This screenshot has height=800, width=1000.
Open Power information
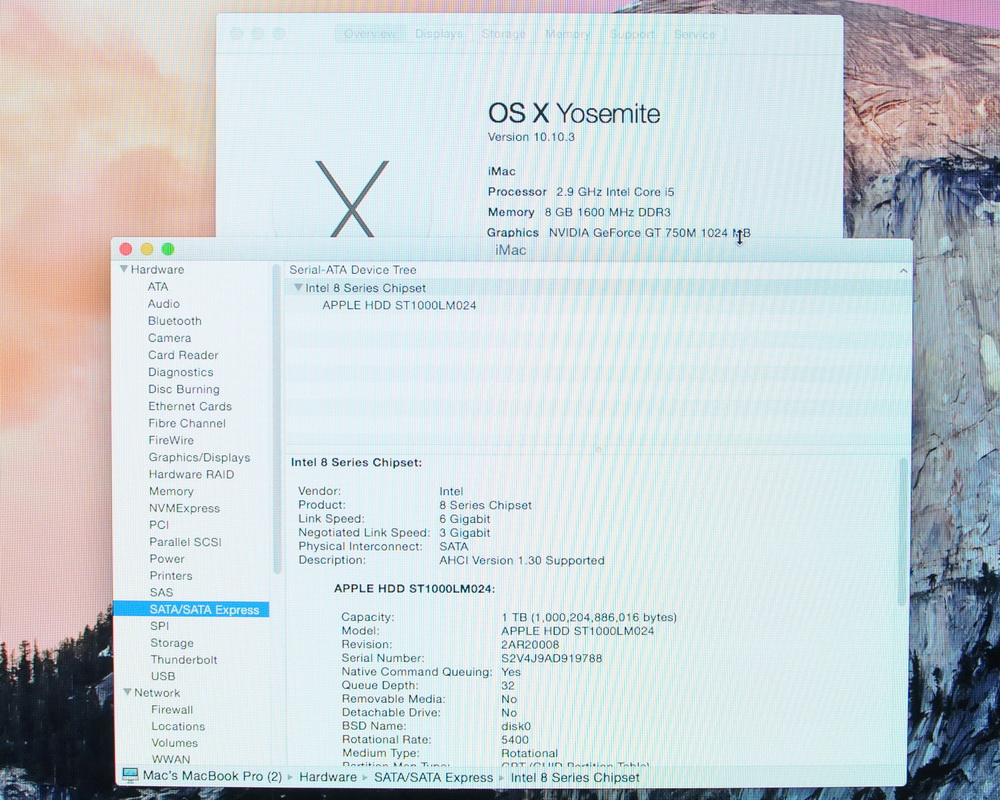[x=167, y=559]
